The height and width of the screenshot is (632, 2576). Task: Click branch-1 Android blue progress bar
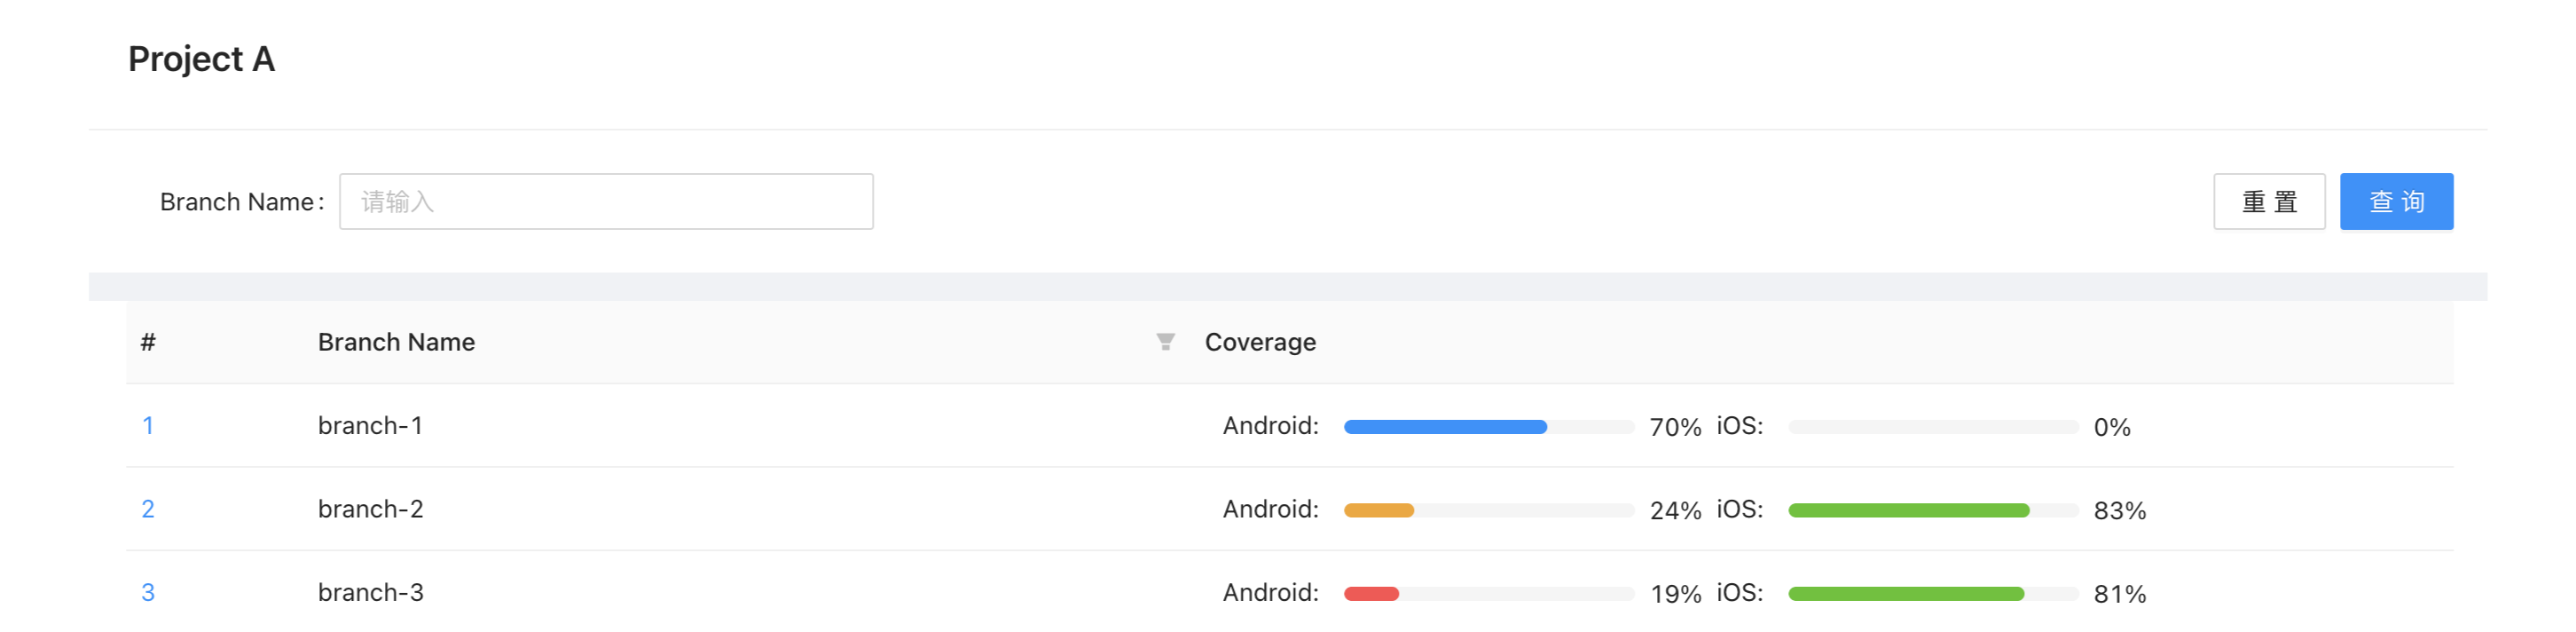(x=1489, y=427)
